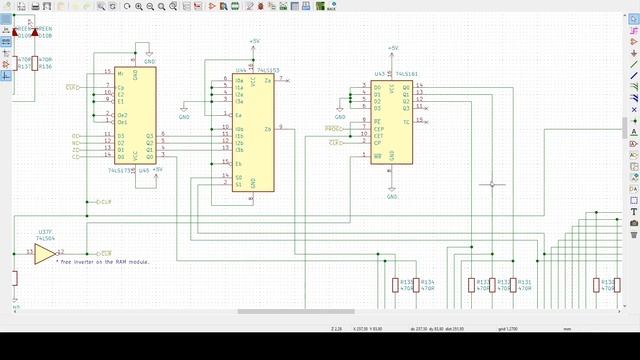640x360 pixels.
Task: Redo the last edit
Action: tap(87, 6)
